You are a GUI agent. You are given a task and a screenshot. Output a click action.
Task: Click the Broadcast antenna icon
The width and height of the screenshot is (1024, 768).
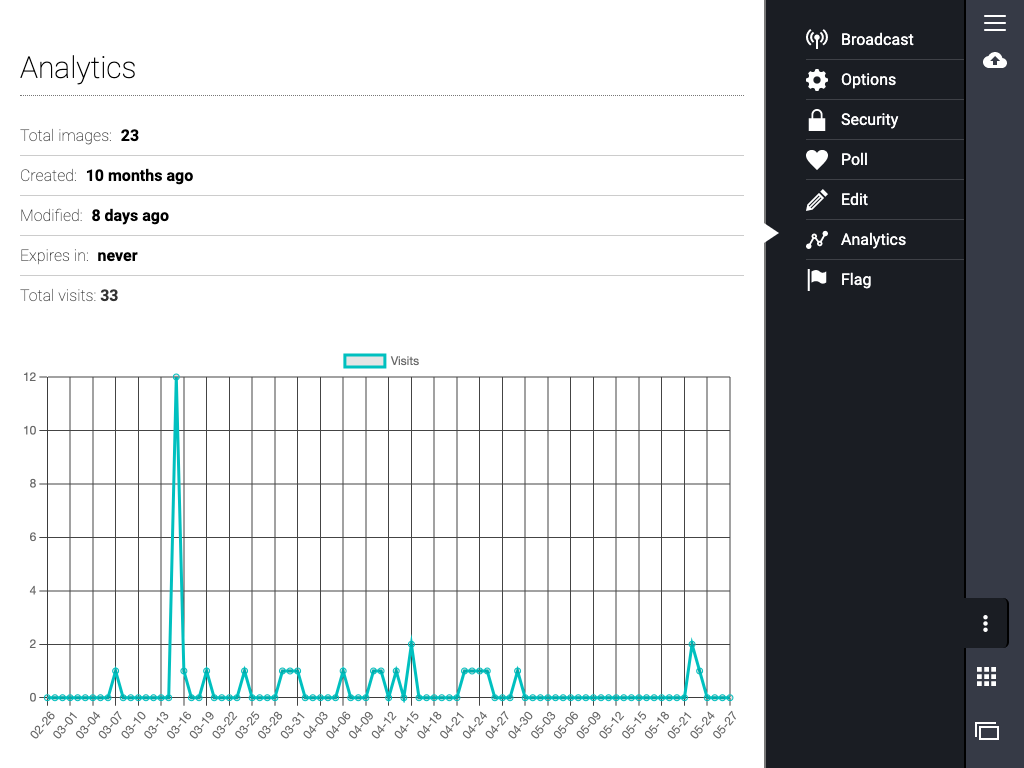(x=816, y=39)
